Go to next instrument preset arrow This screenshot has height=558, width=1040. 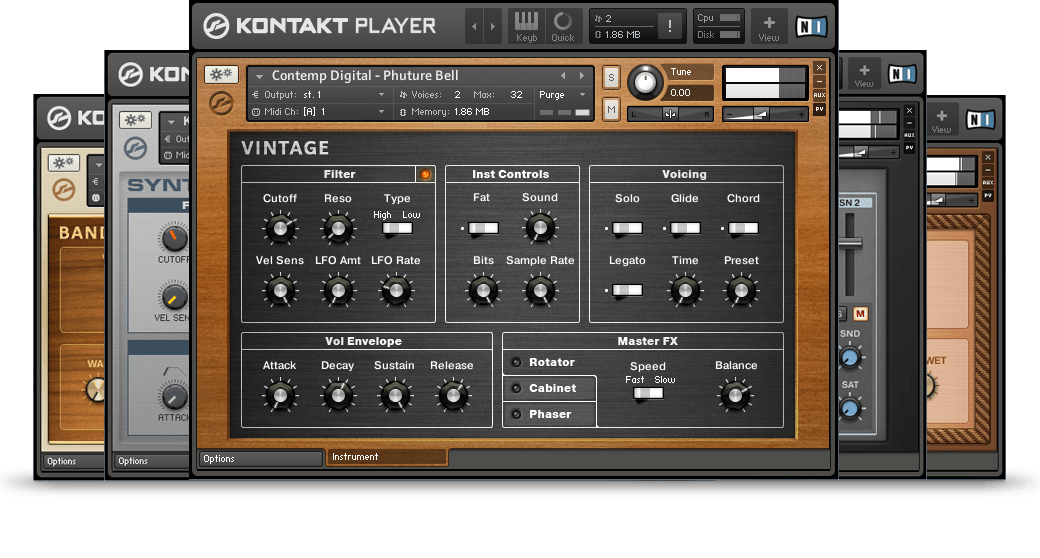pos(581,75)
